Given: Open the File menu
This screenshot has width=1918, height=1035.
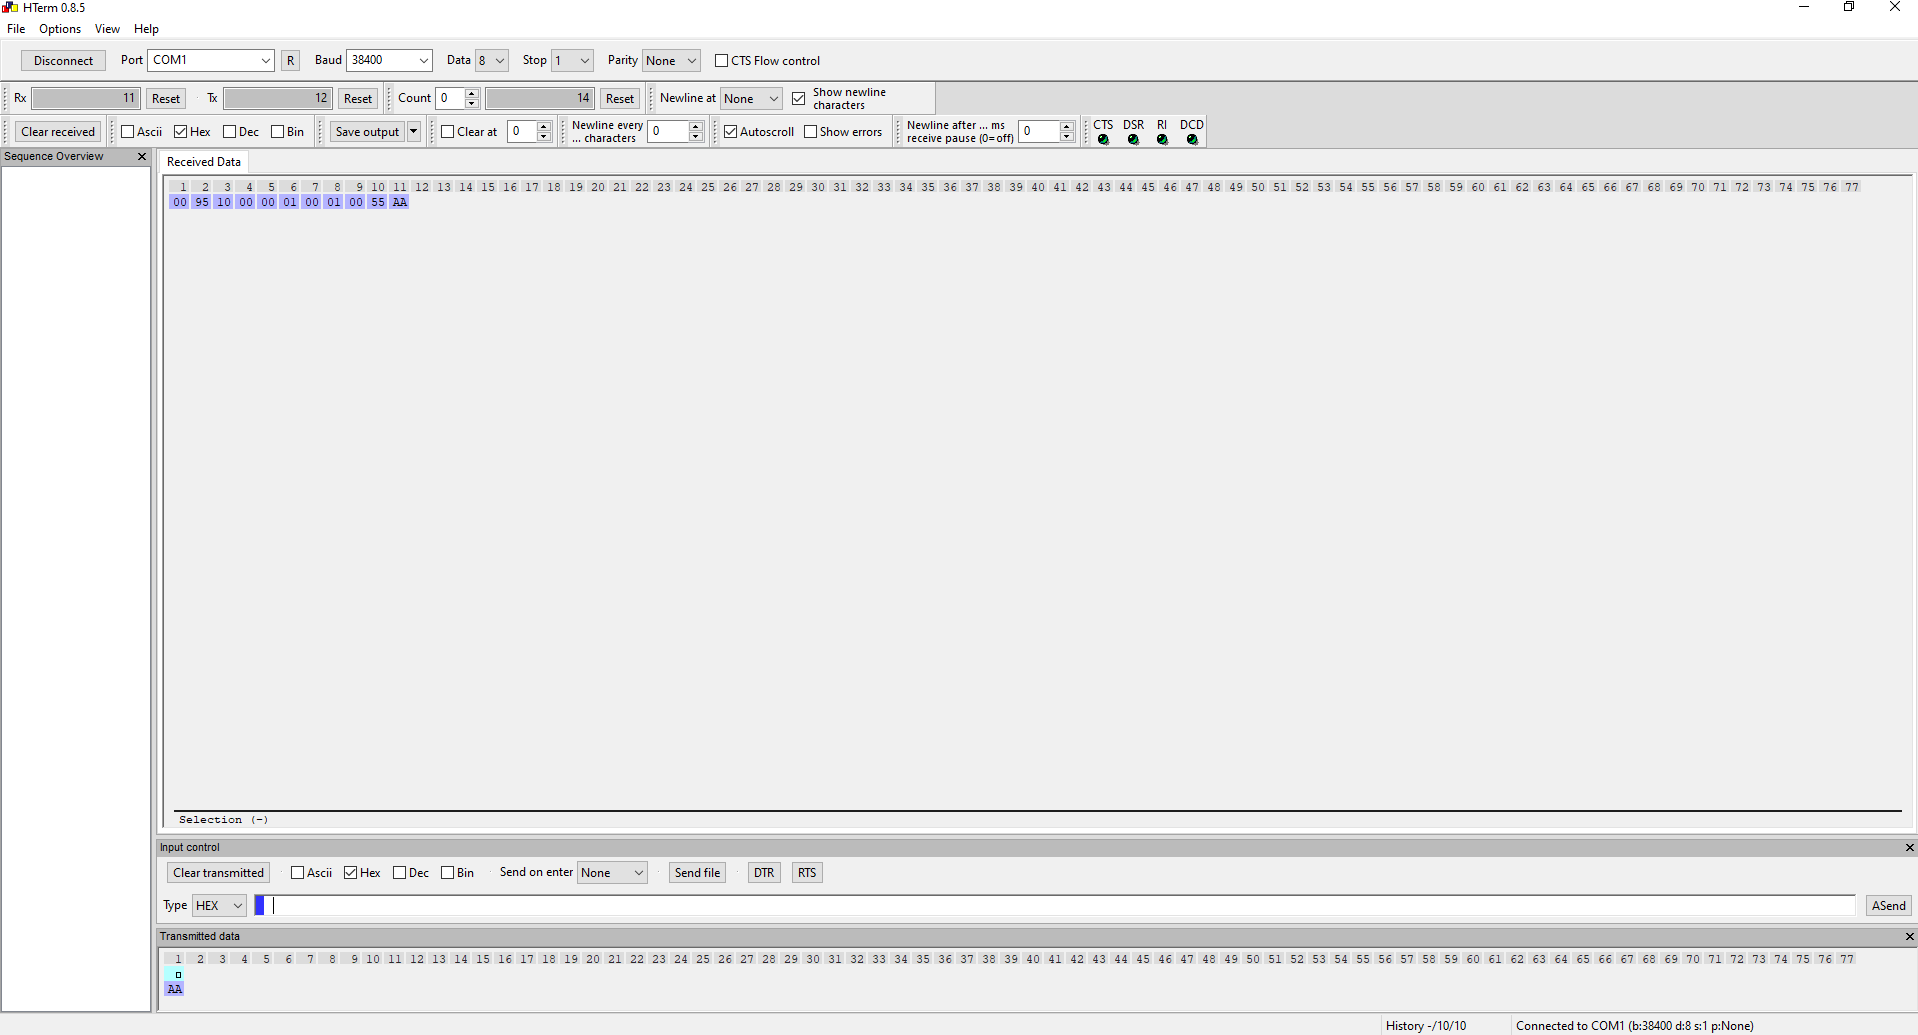Looking at the screenshot, I should [x=16, y=29].
